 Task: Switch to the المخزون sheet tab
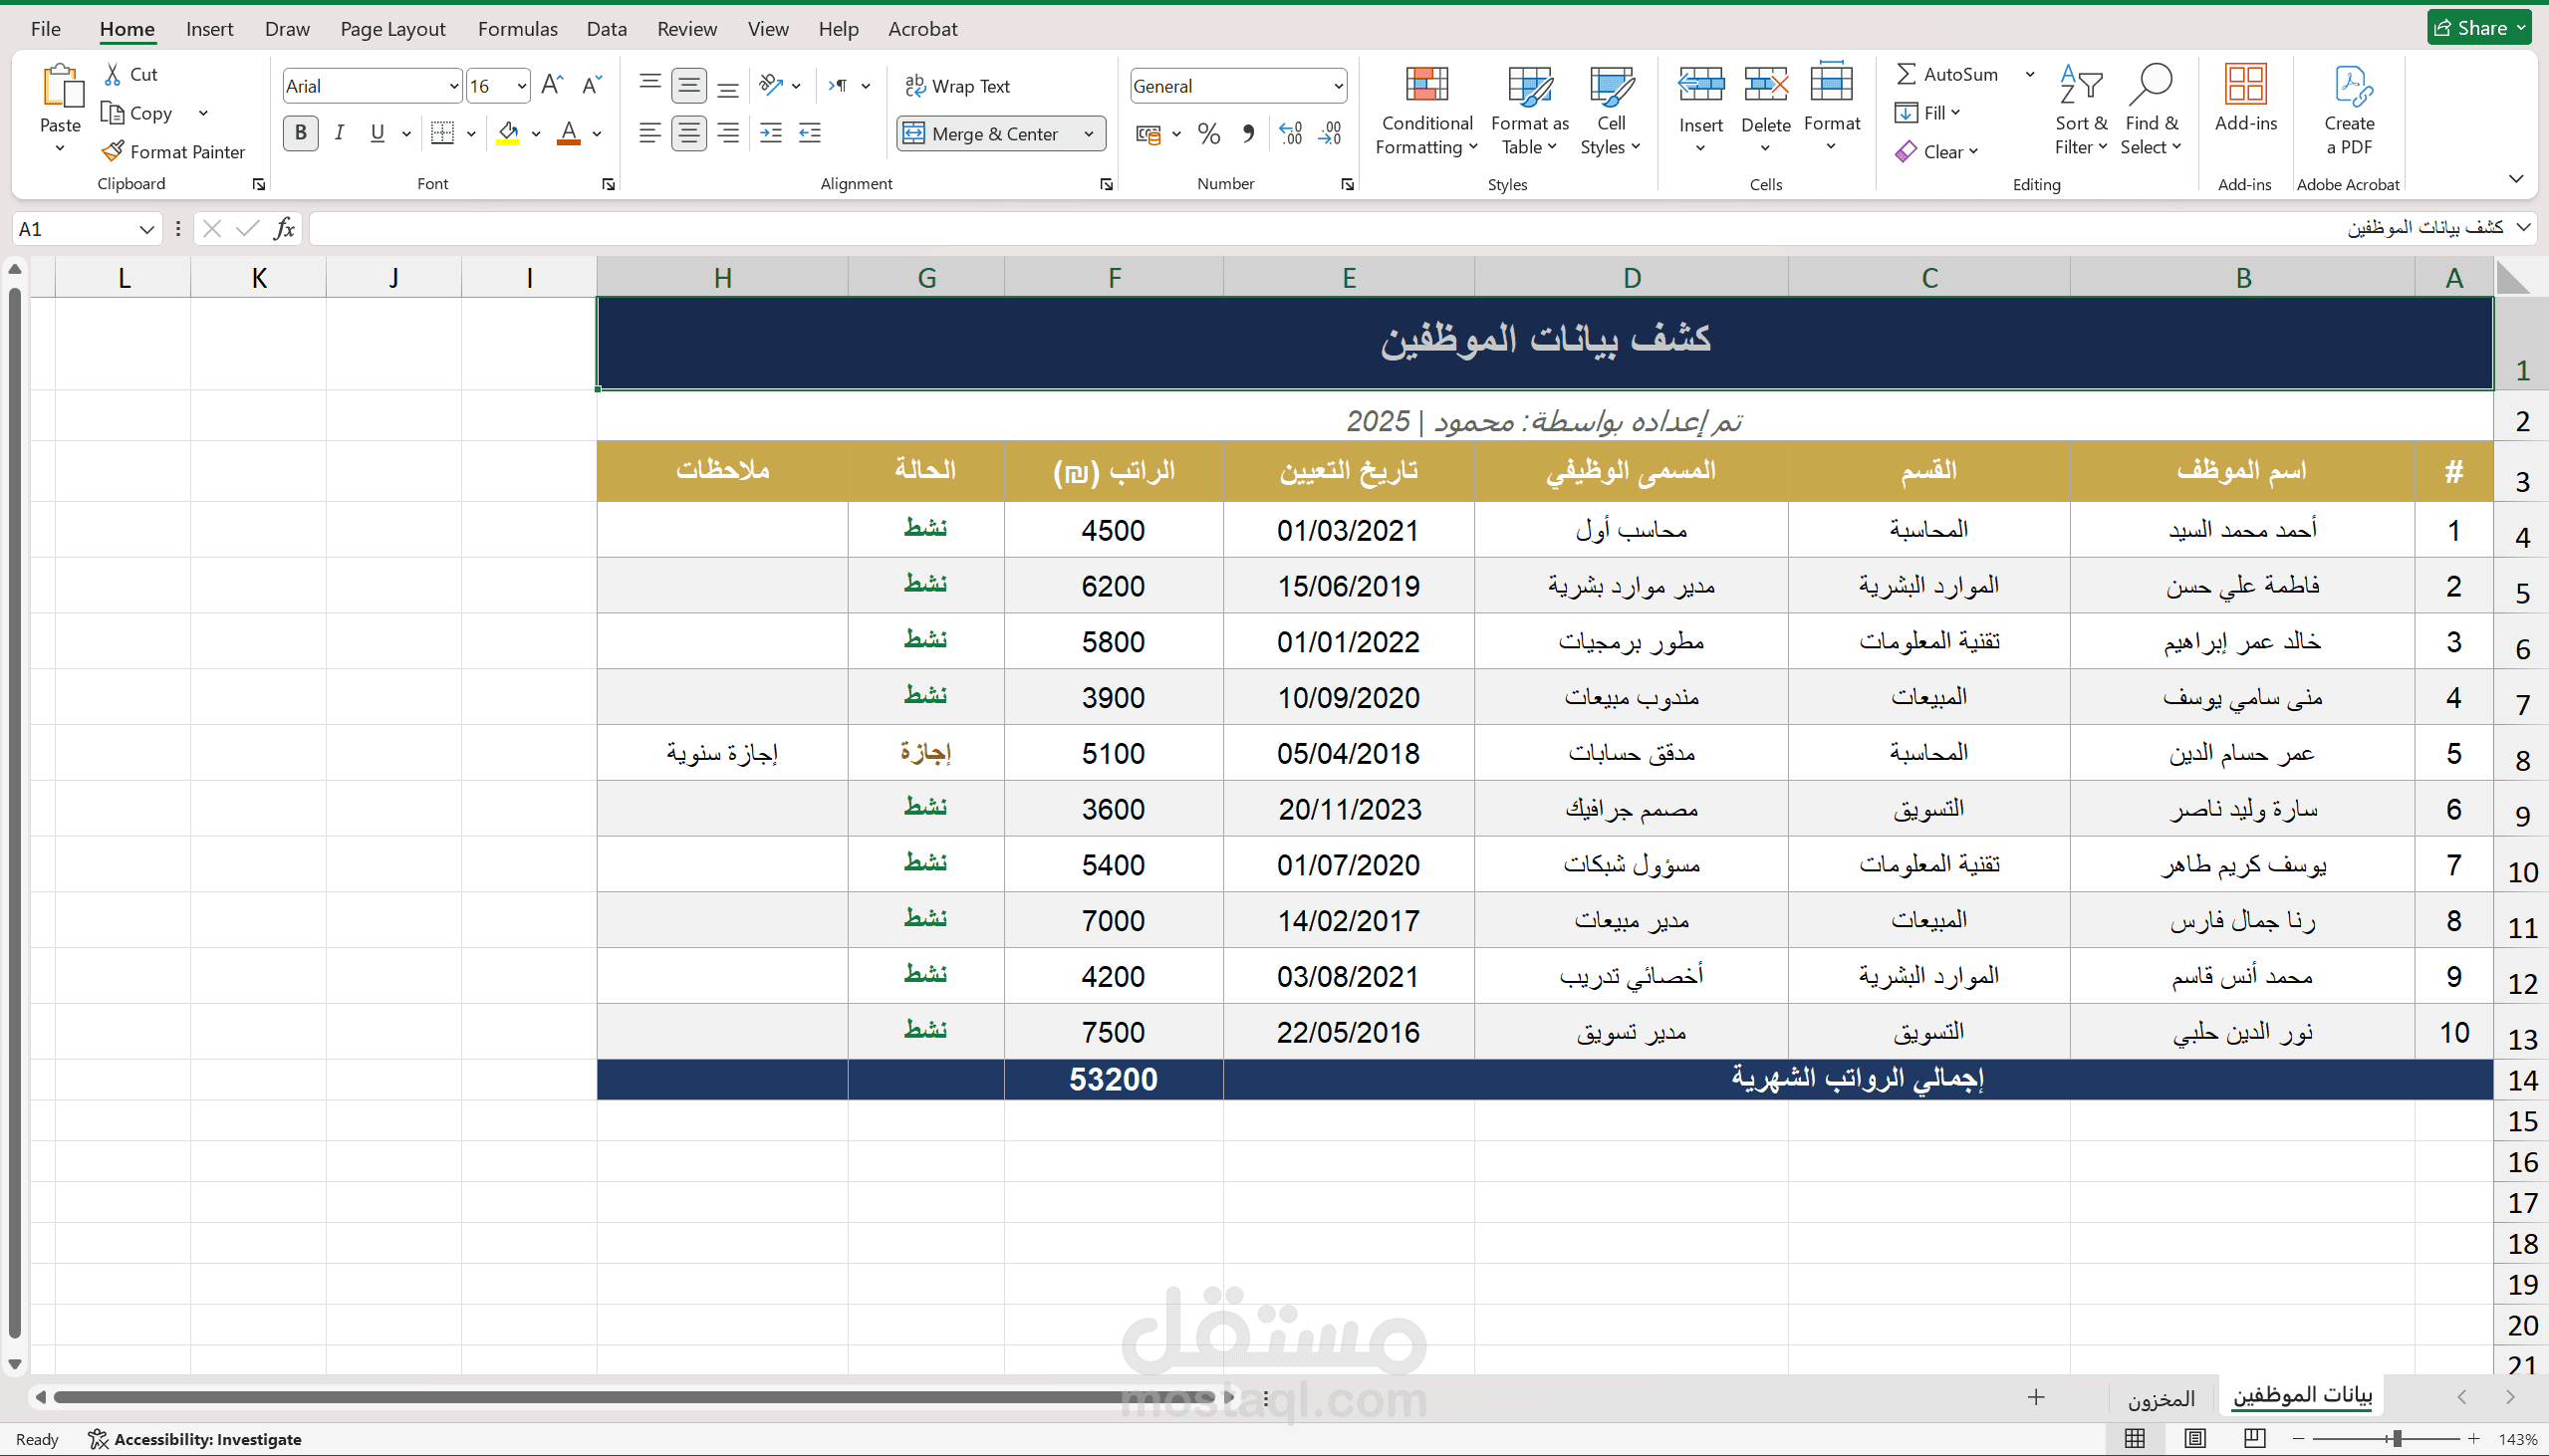pos(2160,1397)
